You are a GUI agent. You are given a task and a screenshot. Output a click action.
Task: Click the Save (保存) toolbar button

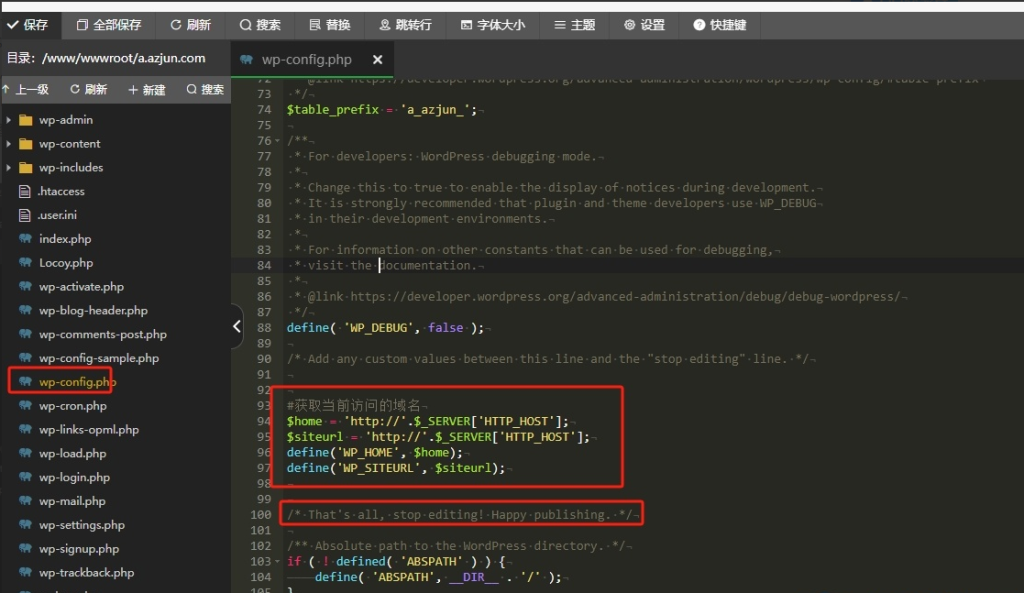(29, 25)
